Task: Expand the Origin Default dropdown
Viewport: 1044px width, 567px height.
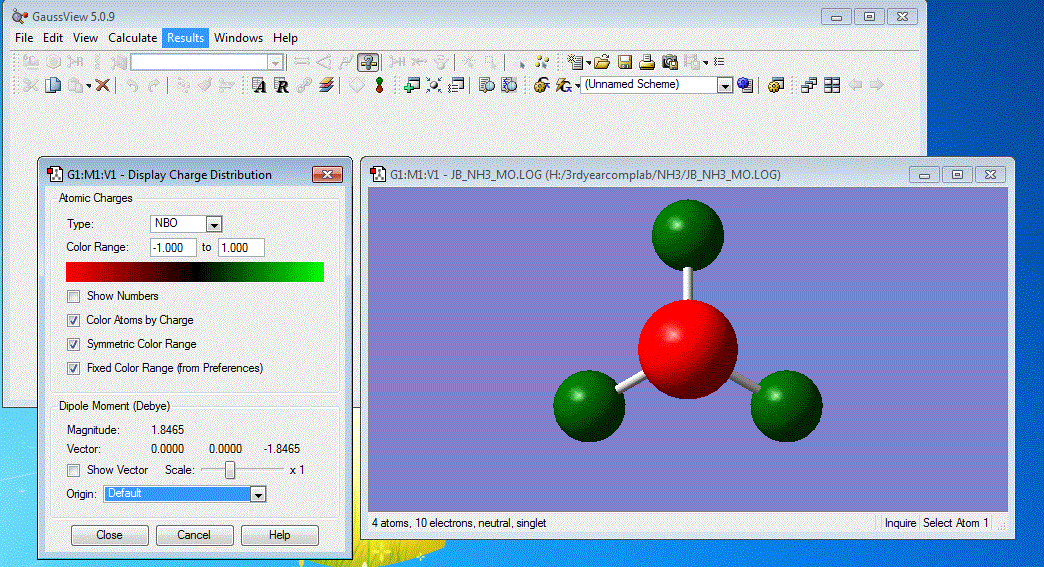Action: (x=258, y=494)
